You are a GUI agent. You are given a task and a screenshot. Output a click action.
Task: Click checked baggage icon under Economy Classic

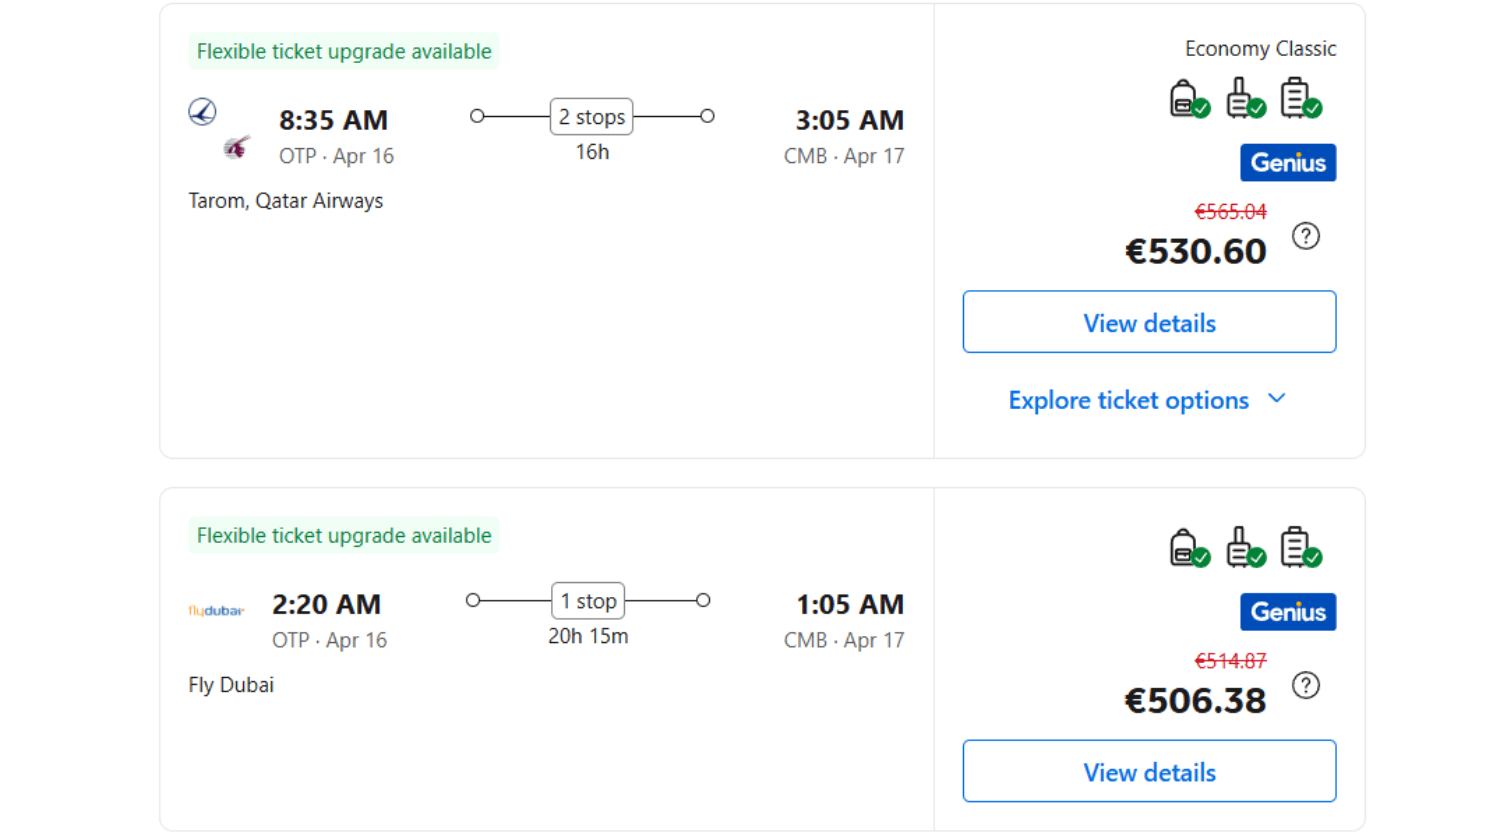[x=1299, y=99]
